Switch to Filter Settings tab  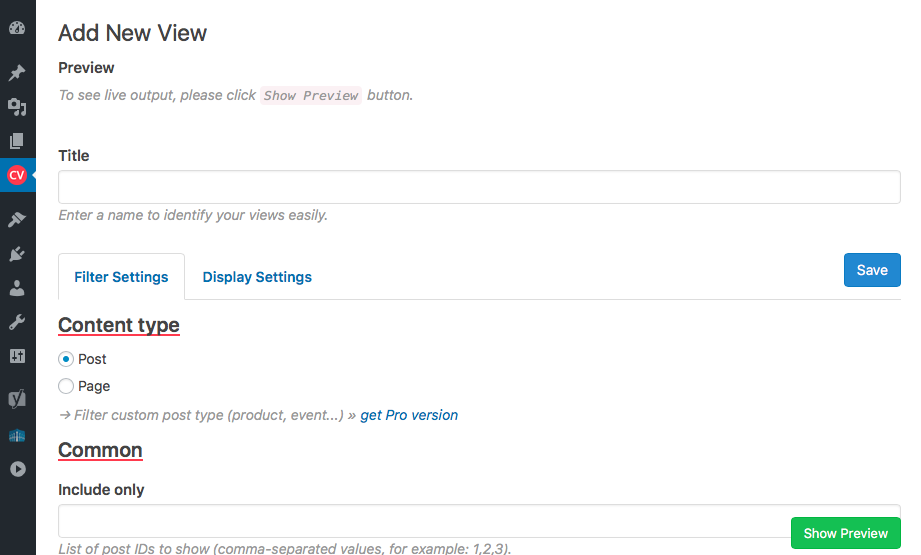click(x=121, y=277)
